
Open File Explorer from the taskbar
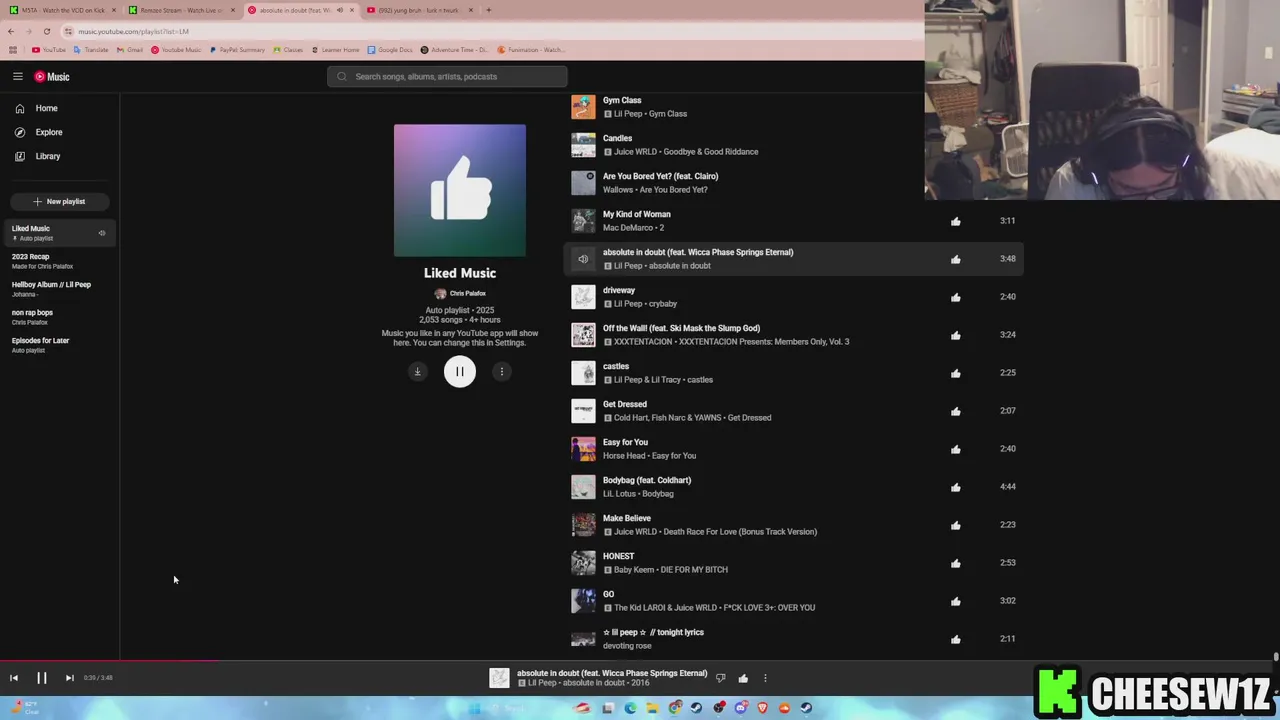click(652, 708)
